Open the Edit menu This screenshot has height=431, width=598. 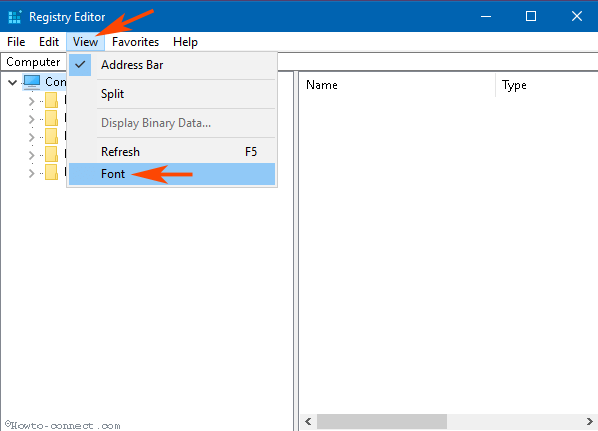pyautogui.click(x=49, y=42)
